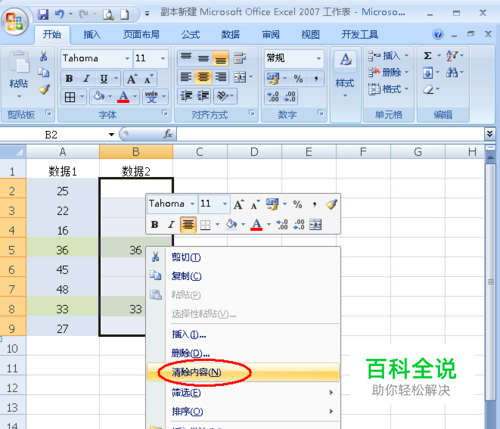Toggle align text right in ribbon
The image size is (500, 429).
click(220, 77)
